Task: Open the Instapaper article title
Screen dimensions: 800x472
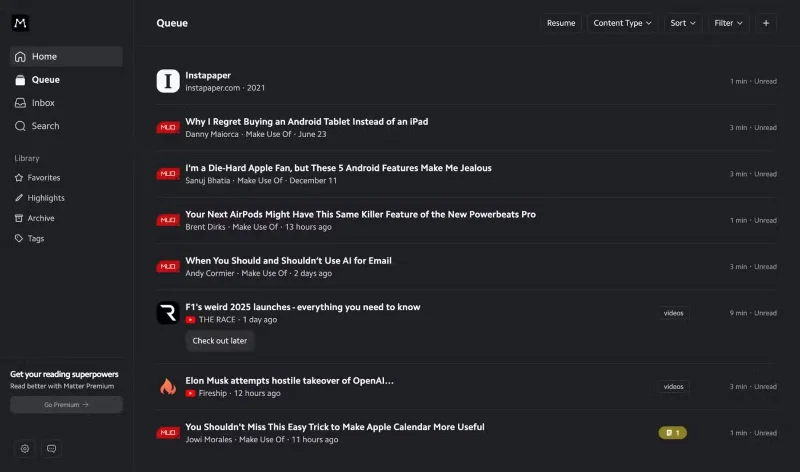Action: tap(208, 75)
